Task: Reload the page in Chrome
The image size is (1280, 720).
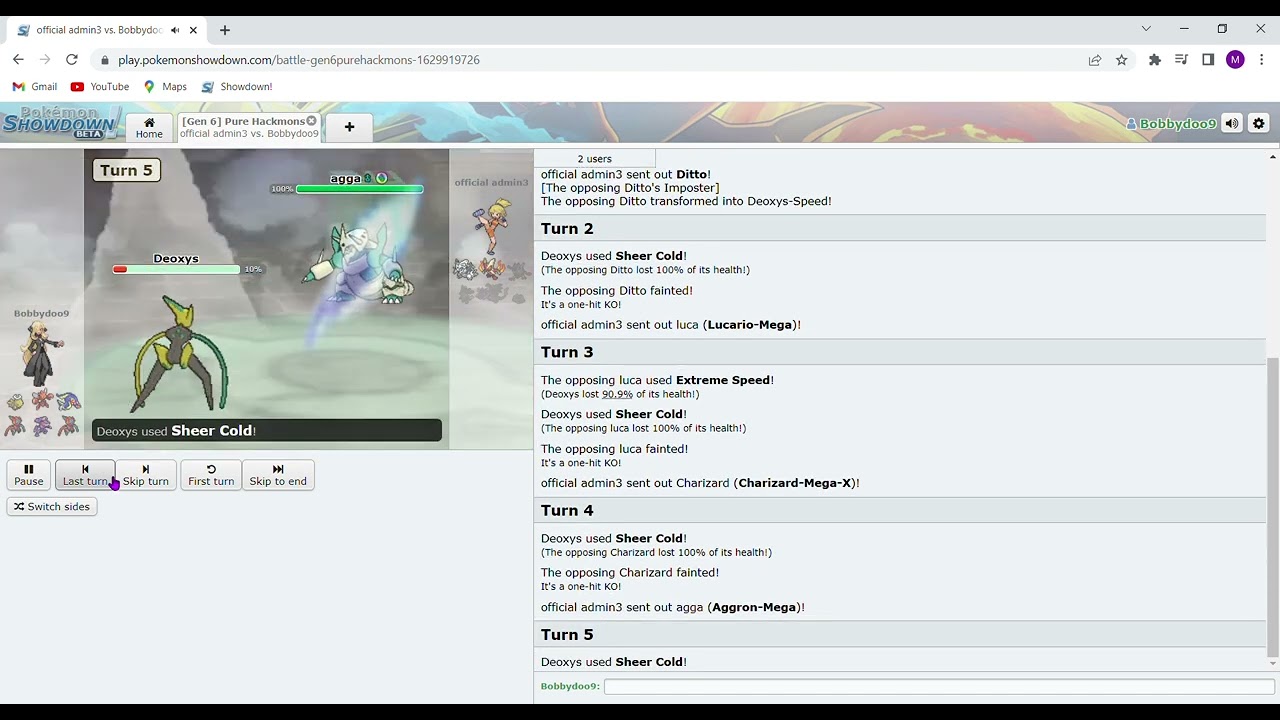Action: [x=72, y=60]
